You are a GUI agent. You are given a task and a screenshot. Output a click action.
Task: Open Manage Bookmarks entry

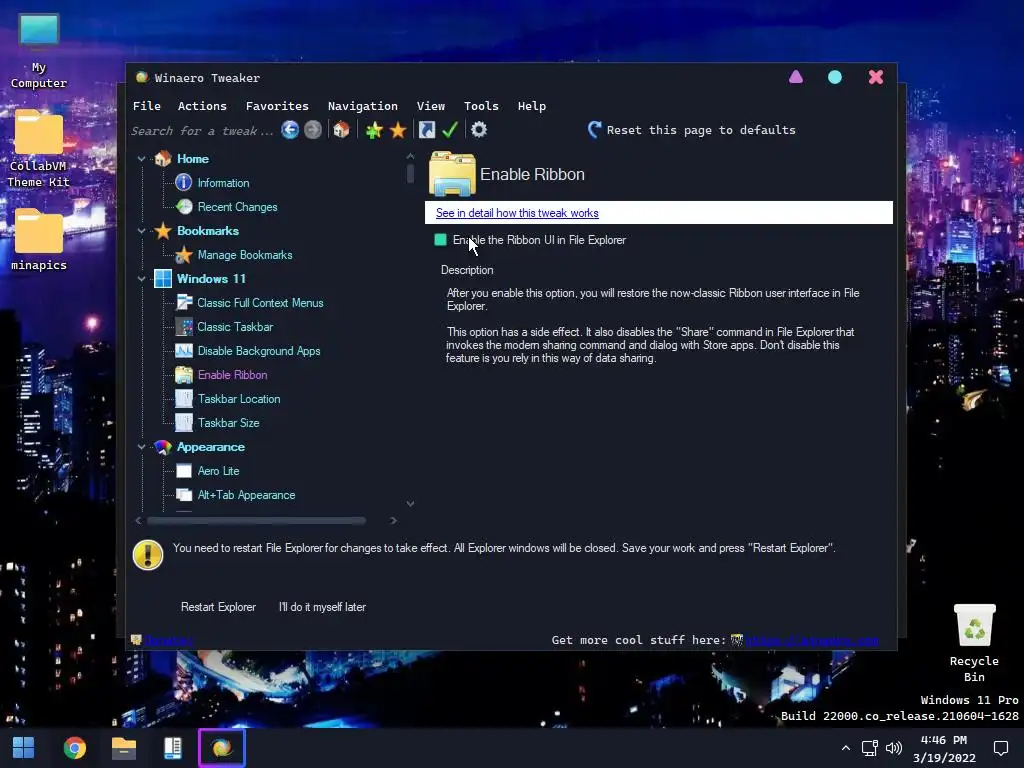pos(245,255)
